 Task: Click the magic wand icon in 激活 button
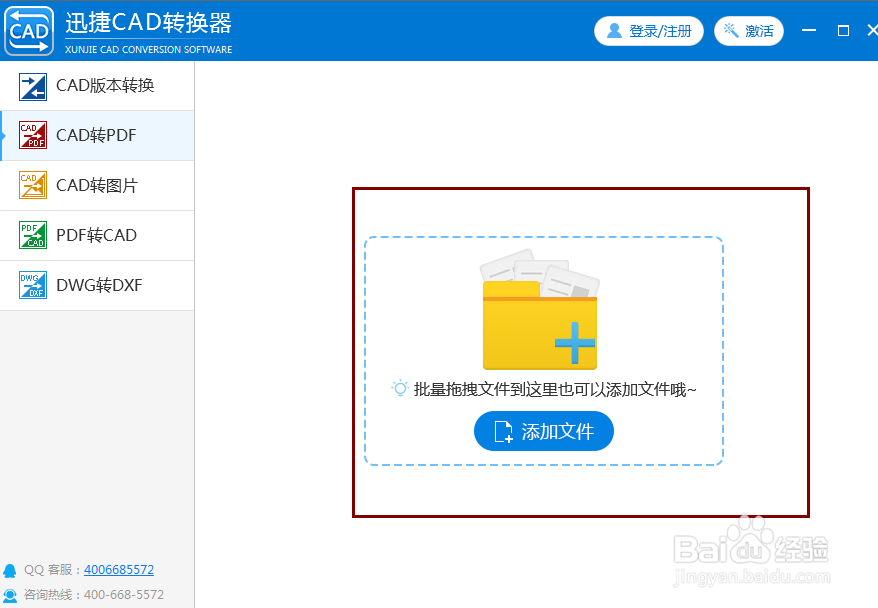pos(731,30)
